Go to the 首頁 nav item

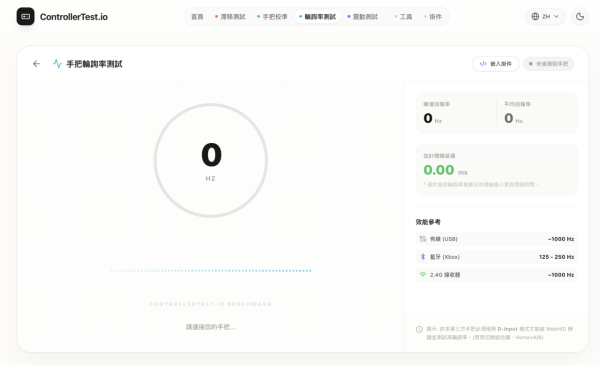197,17
